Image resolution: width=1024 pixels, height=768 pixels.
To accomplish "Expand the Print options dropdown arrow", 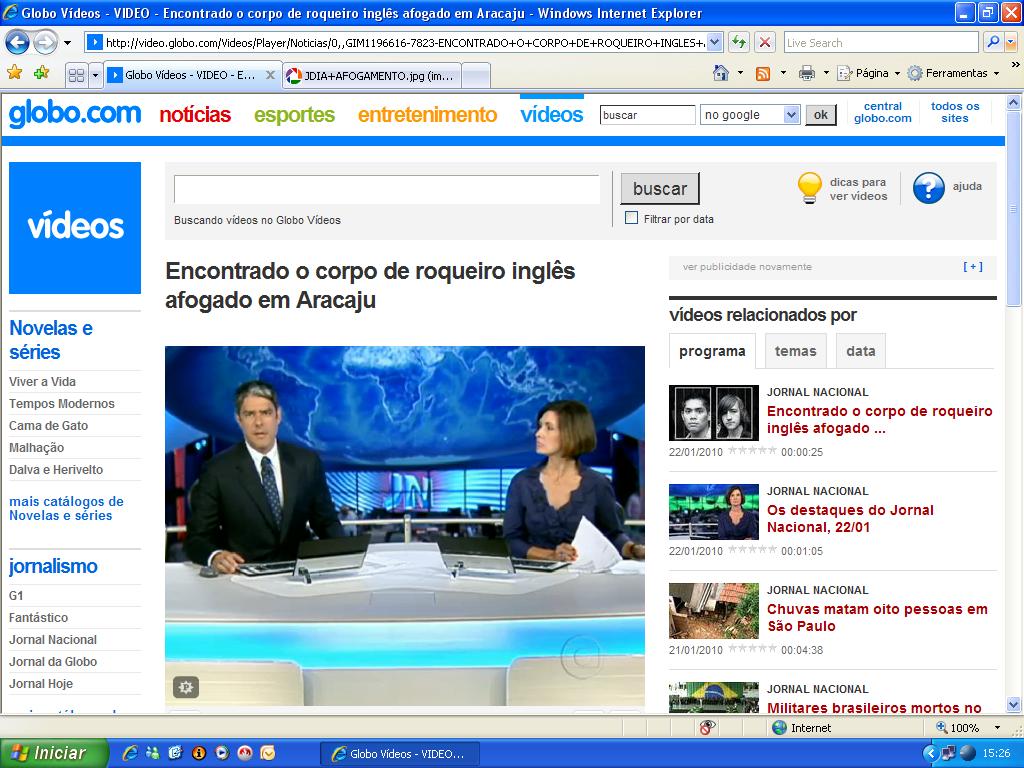I will click(x=826, y=73).
